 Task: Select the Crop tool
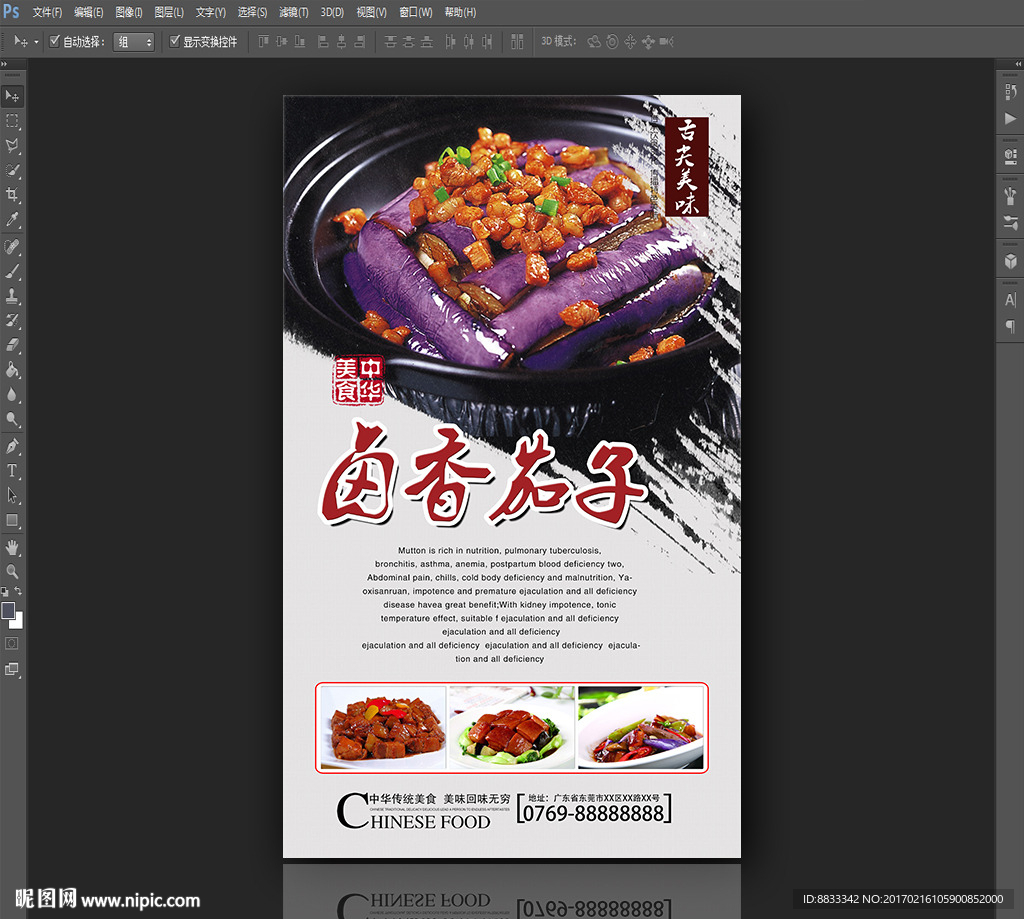12,195
